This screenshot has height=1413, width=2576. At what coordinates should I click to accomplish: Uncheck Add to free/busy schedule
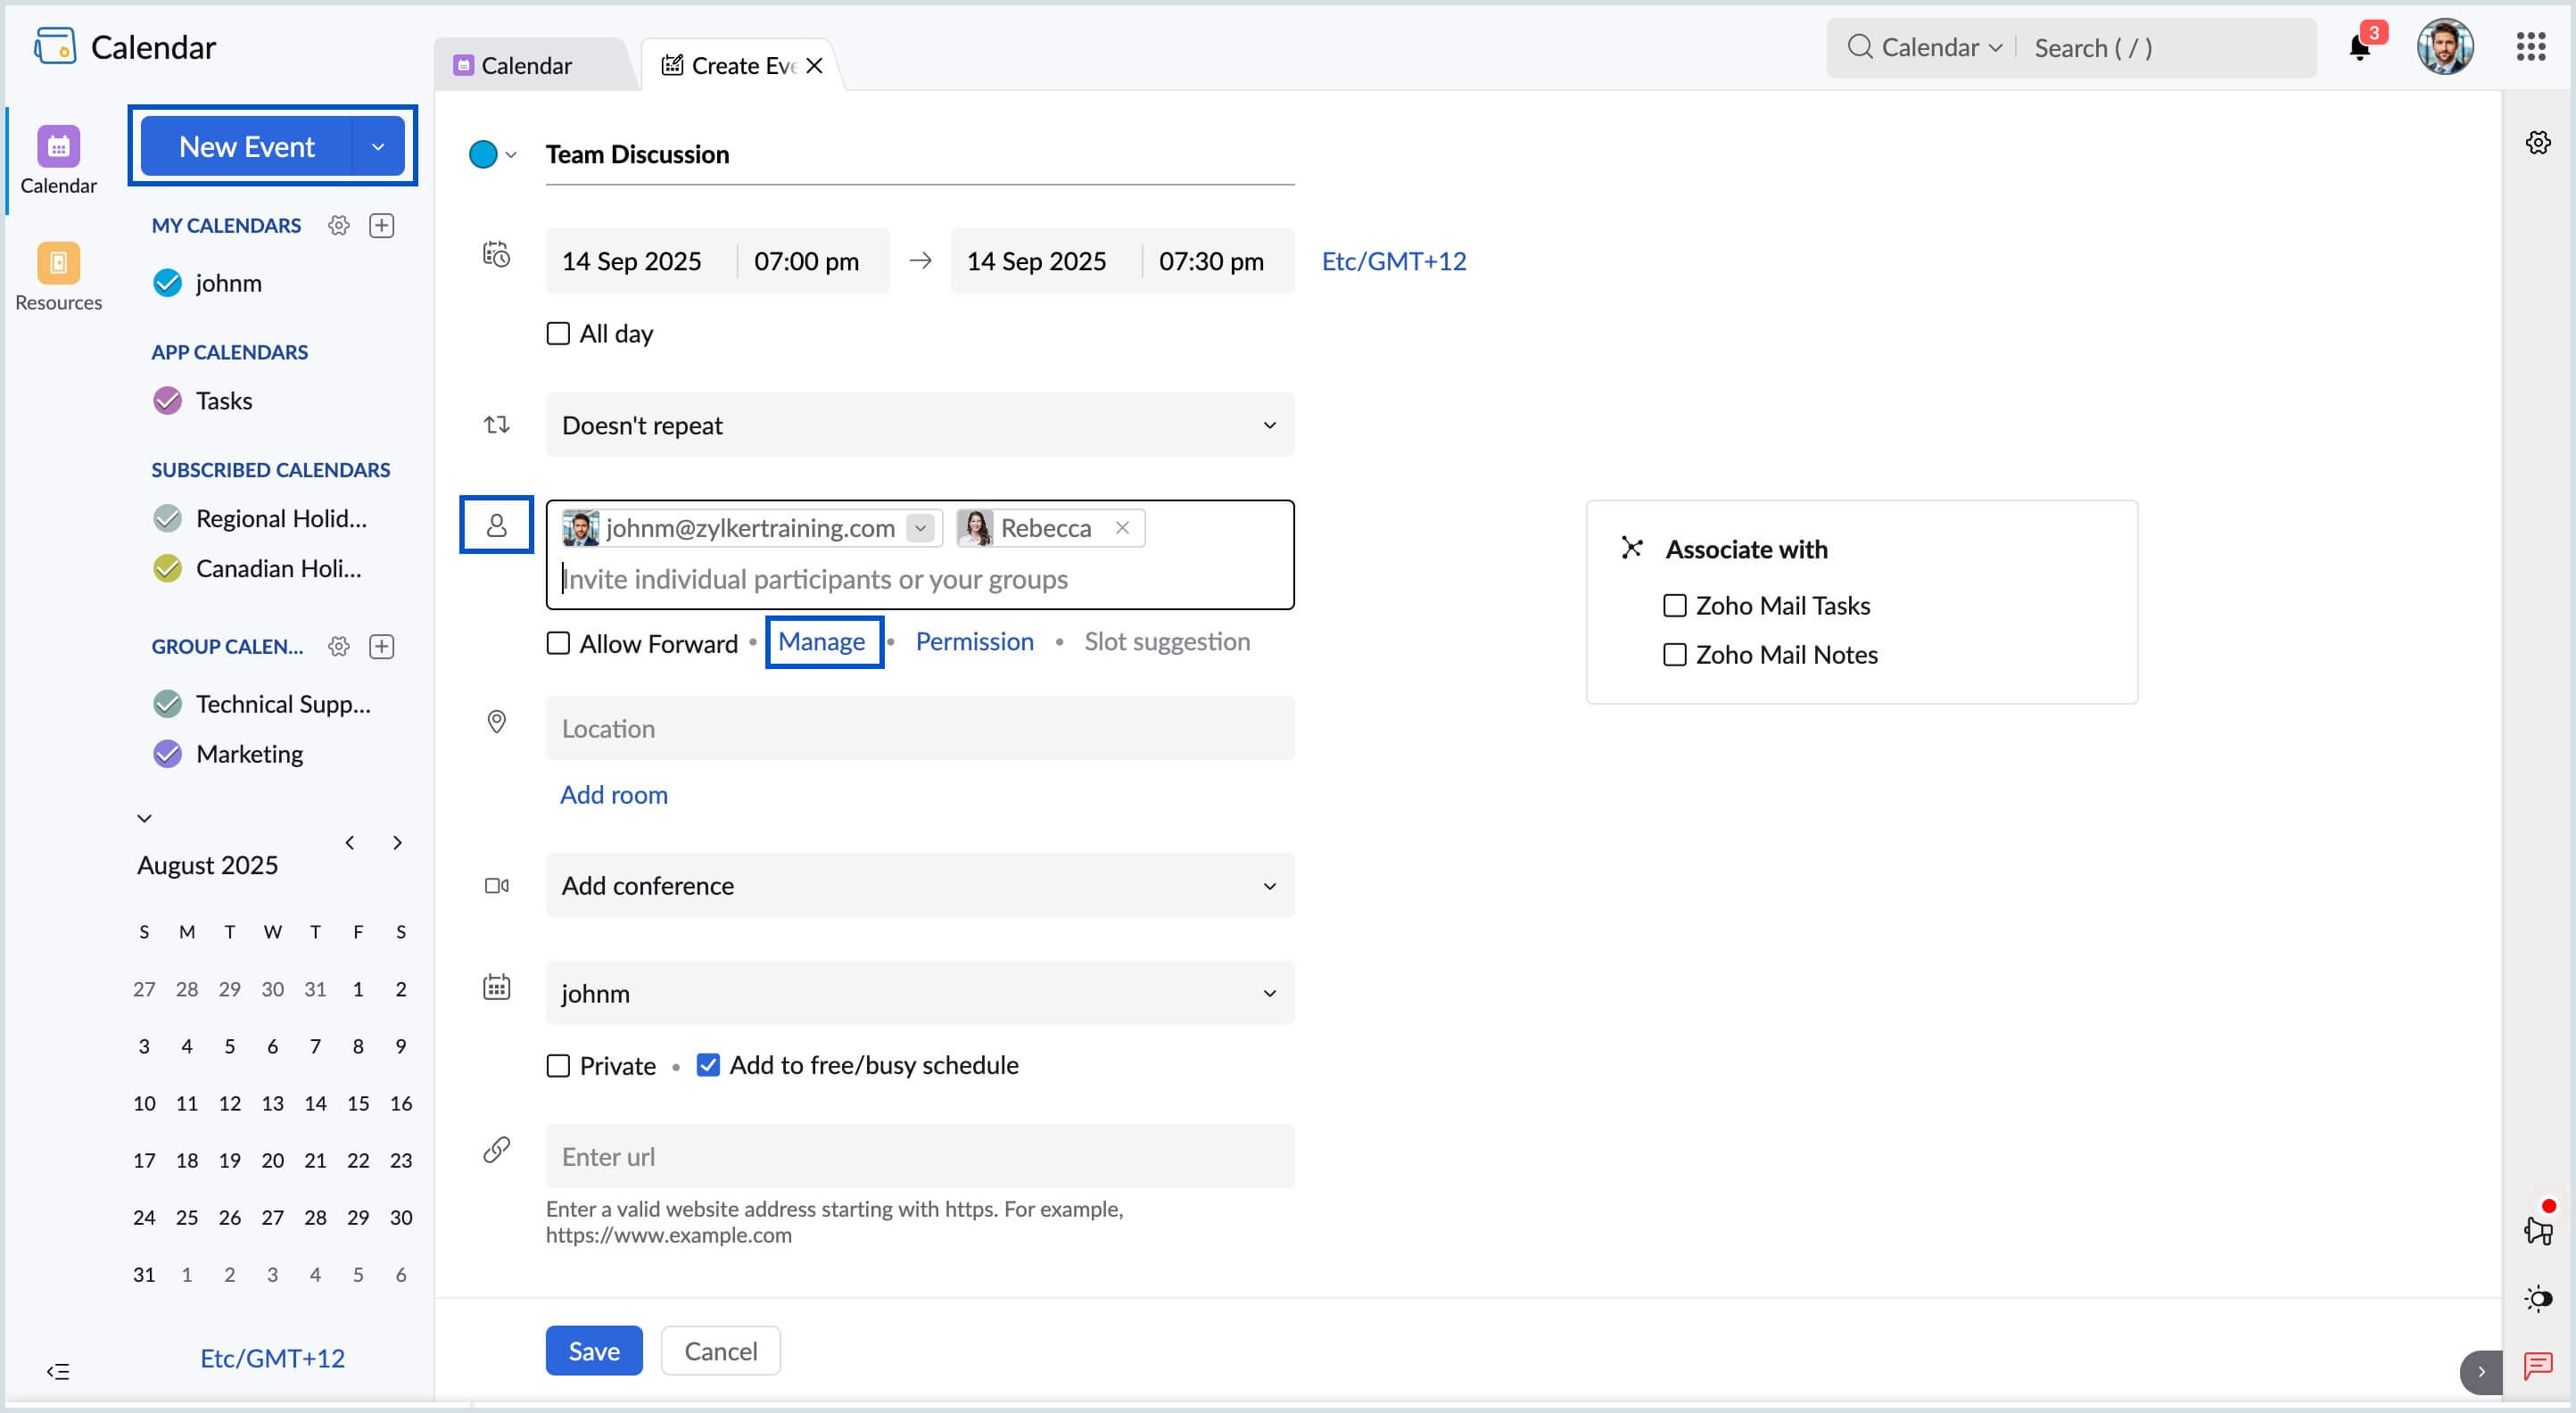pyautogui.click(x=708, y=1065)
